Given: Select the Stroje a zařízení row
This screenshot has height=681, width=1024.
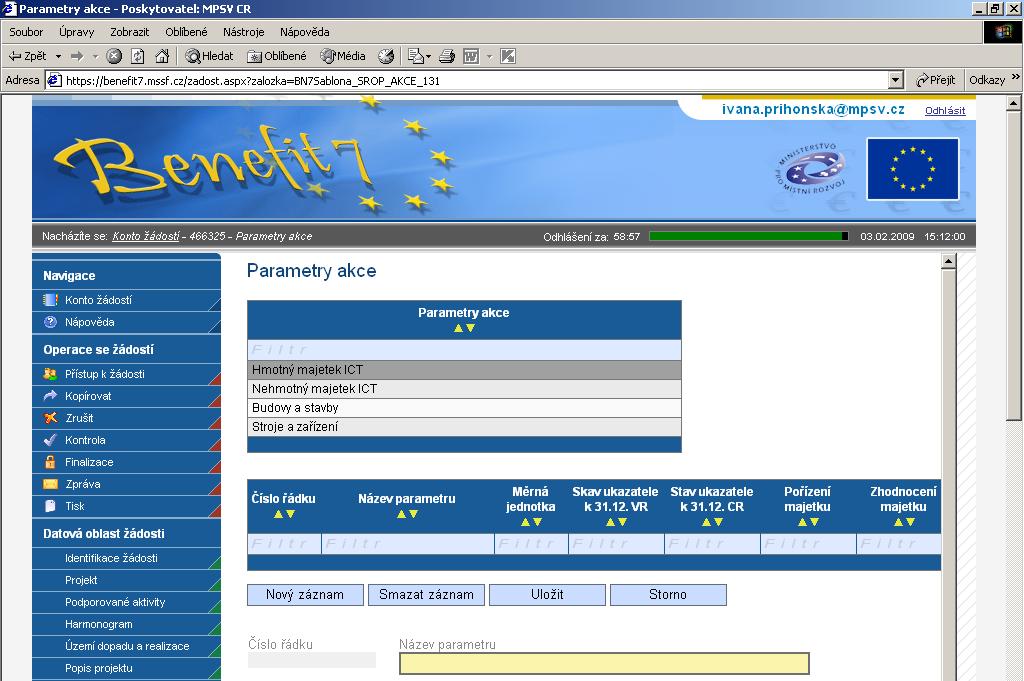Looking at the screenshot, I should point(464,426).
